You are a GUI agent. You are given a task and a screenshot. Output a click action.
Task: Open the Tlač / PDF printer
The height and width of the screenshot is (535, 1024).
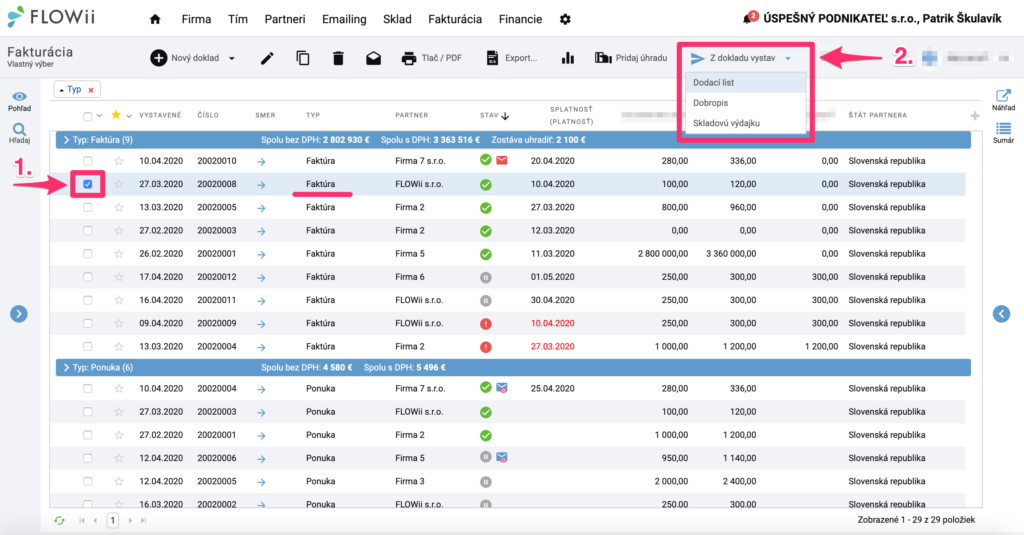click(x=431, y=58)
